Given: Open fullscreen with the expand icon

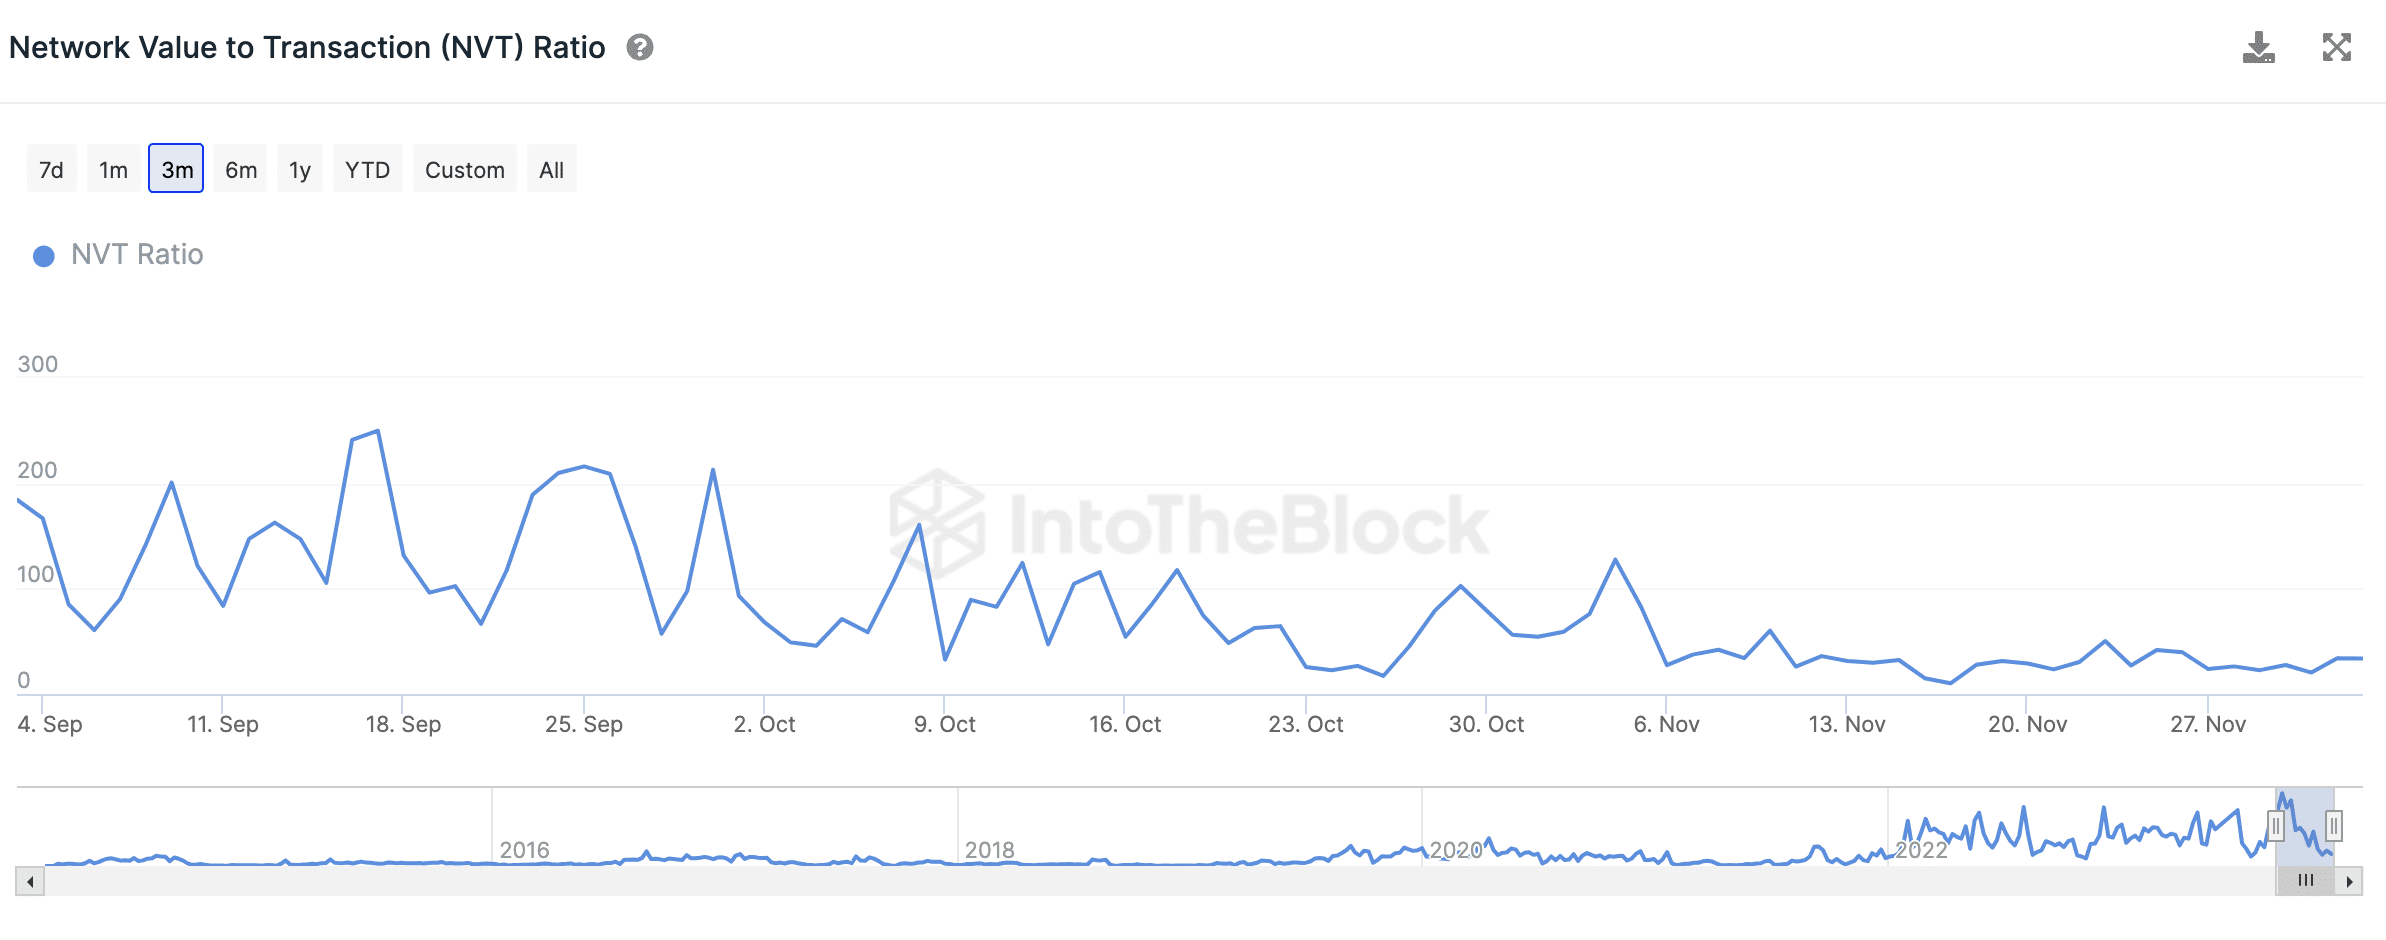Looking at the screenshot, I should coord(2336,47).
